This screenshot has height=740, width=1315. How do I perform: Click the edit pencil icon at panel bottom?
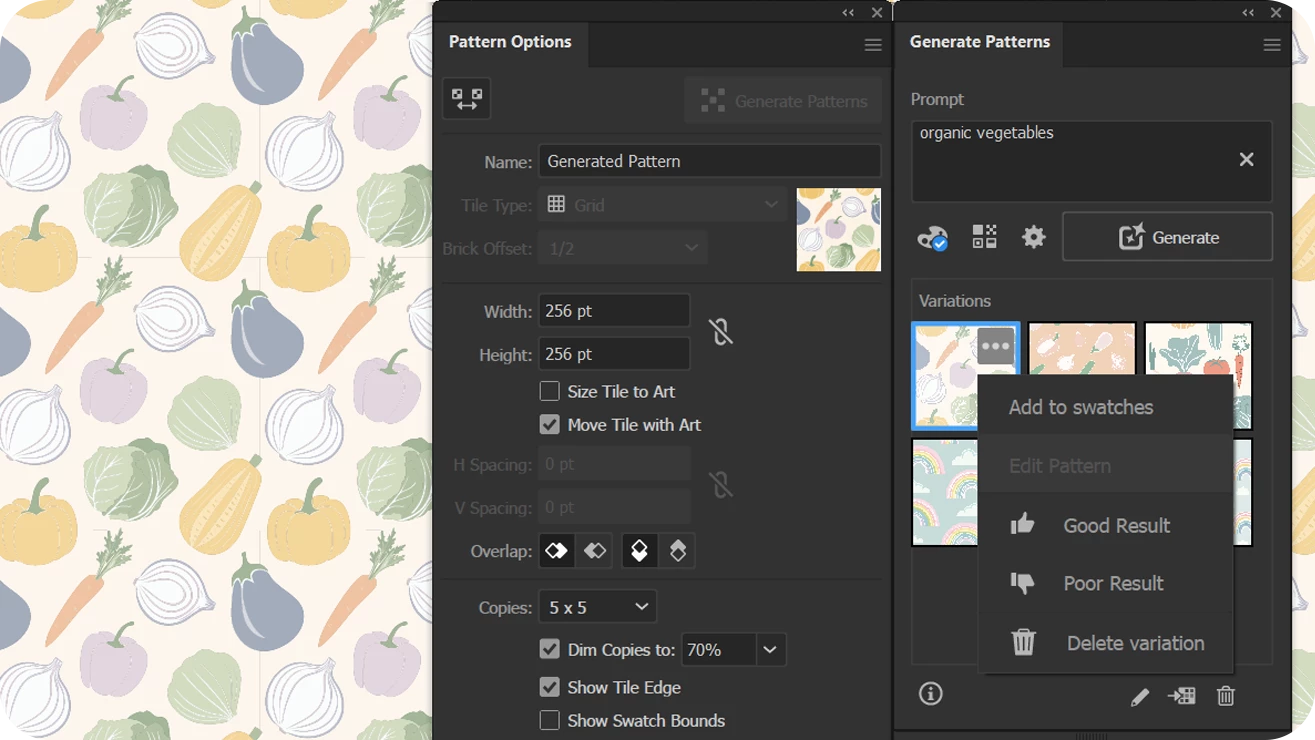(x=1140, y=696)
